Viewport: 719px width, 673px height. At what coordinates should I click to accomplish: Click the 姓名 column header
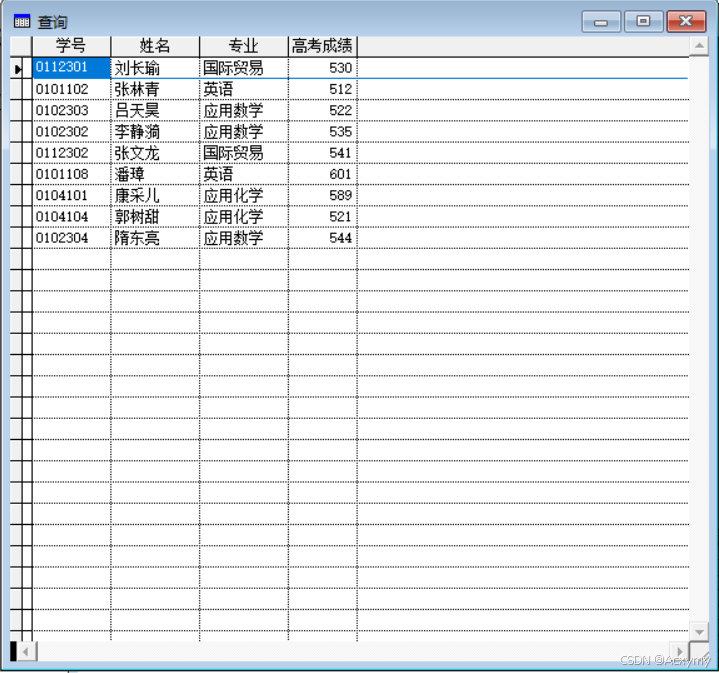[155, 46]
